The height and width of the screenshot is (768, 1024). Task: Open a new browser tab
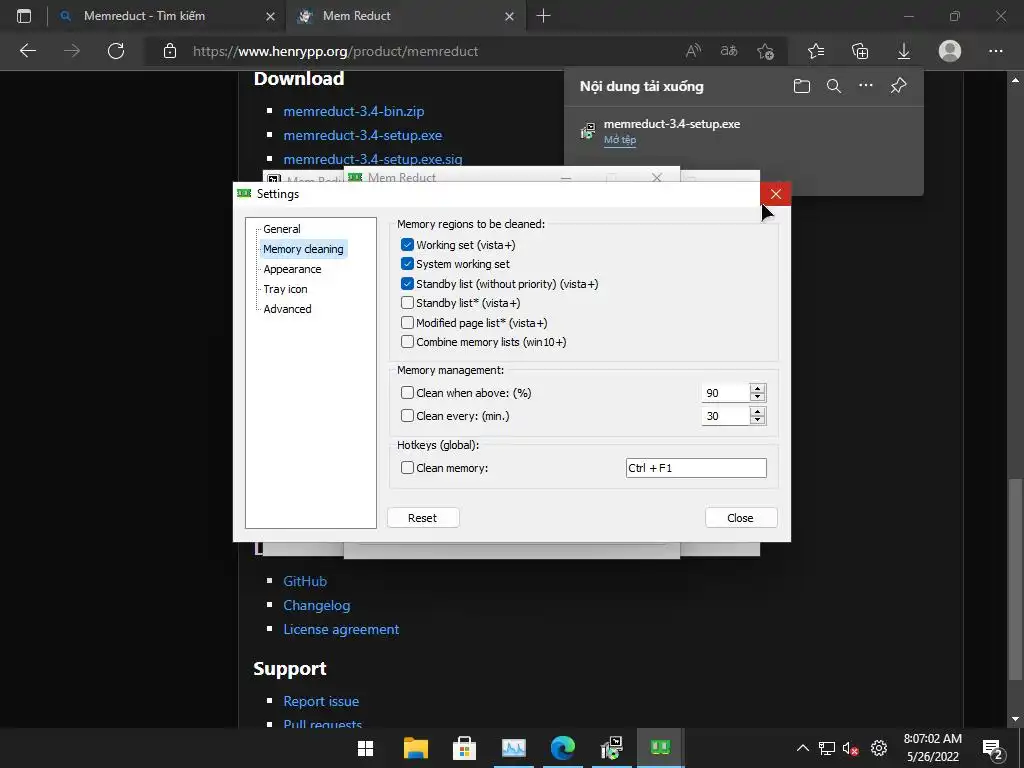pos(543,16)
